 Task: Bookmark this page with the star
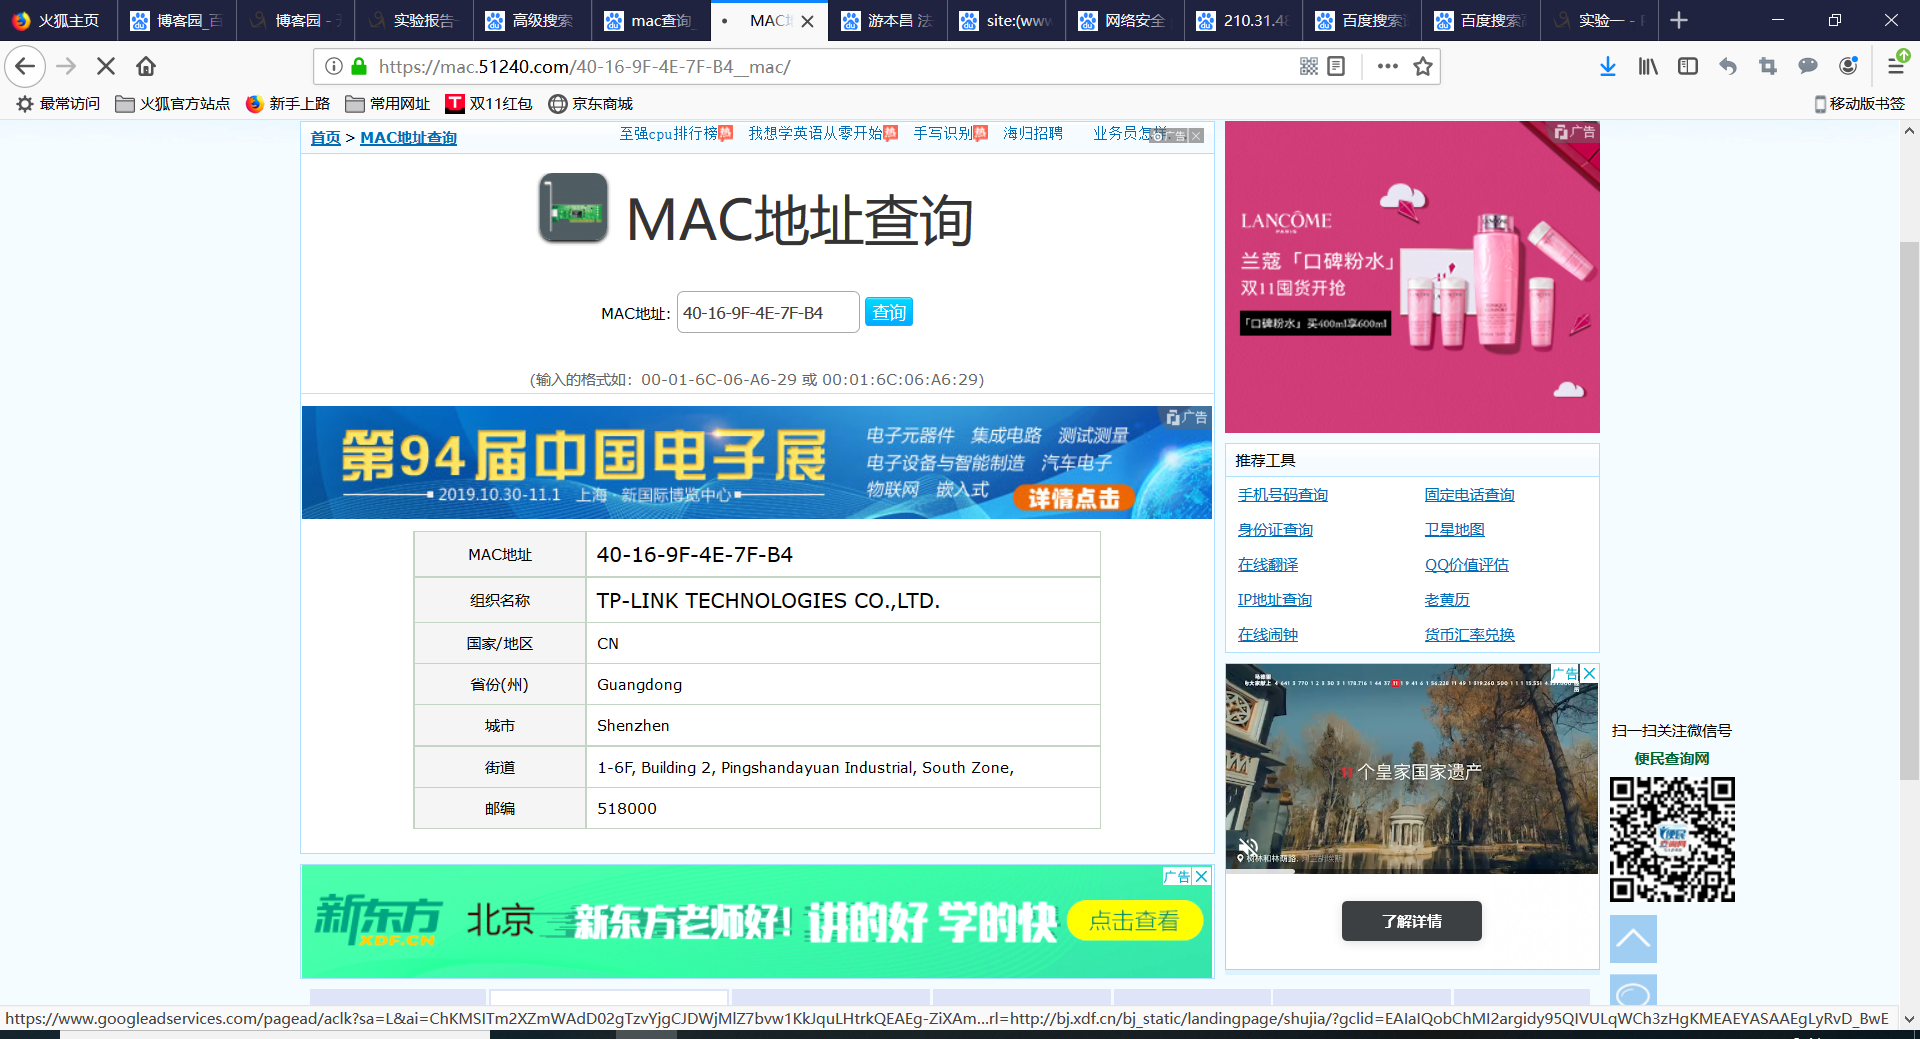pos(1423,67)
